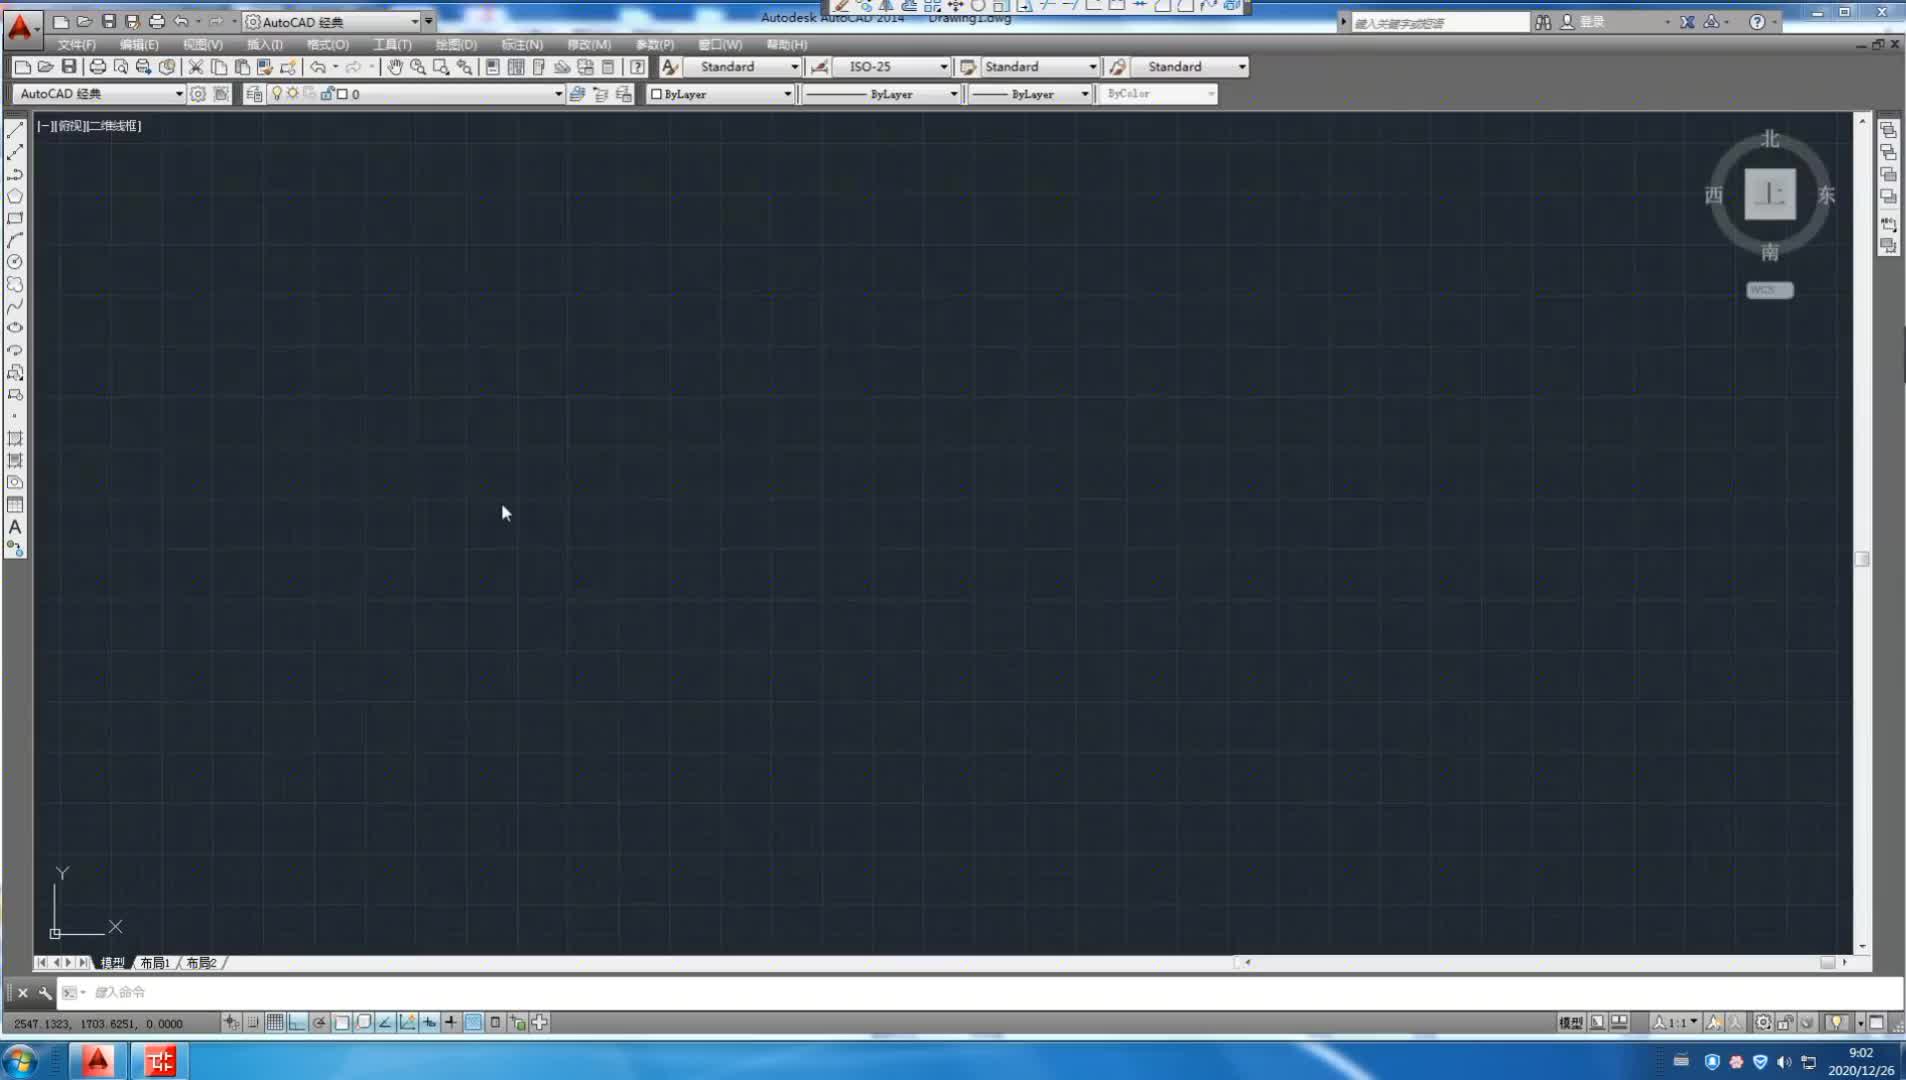Open the 编辑(E) menu
Screen dimensions: 1906x1080
[x=138, y=45]
